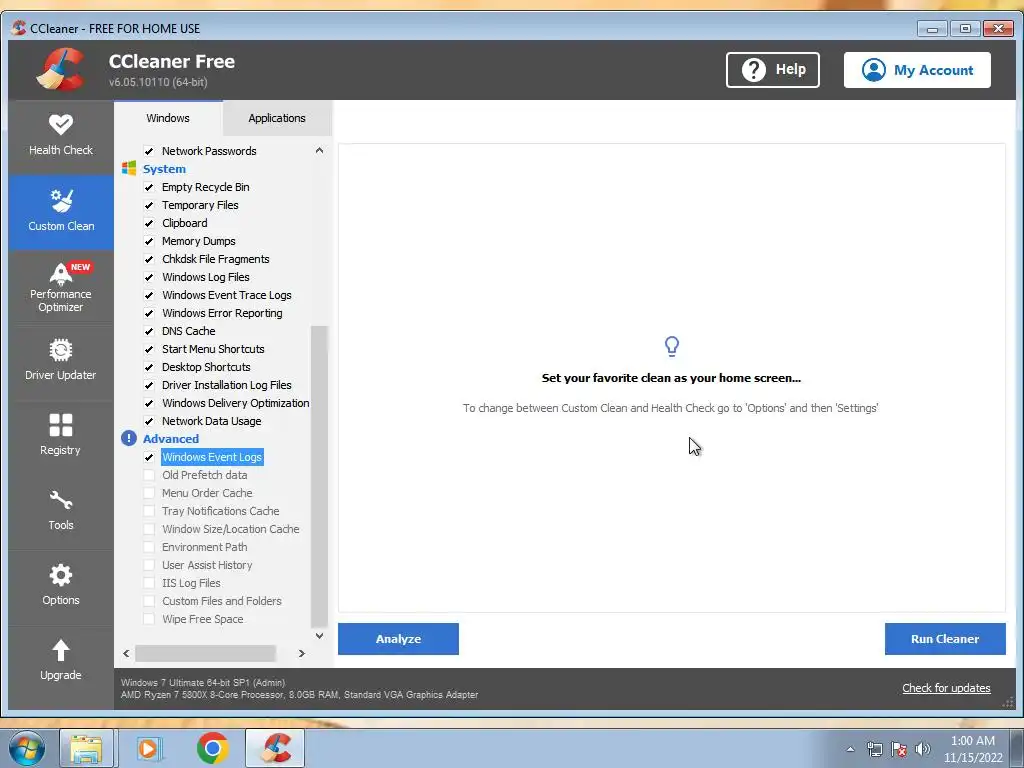This screenshot has width=1024, height=768.
Task: Launch the media player taskbar icon
Action: (x=150, y=748)
